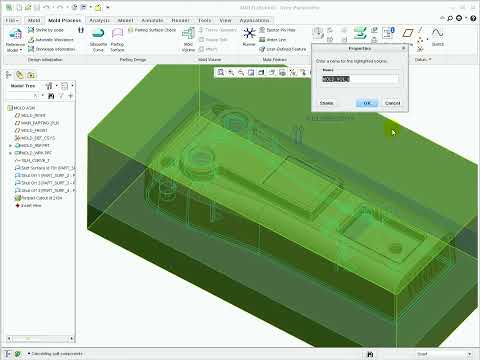Select MOLD_DEF_CSYS in the Model Tree
This screenshot has height=360, width=480.
click(35, 138)
